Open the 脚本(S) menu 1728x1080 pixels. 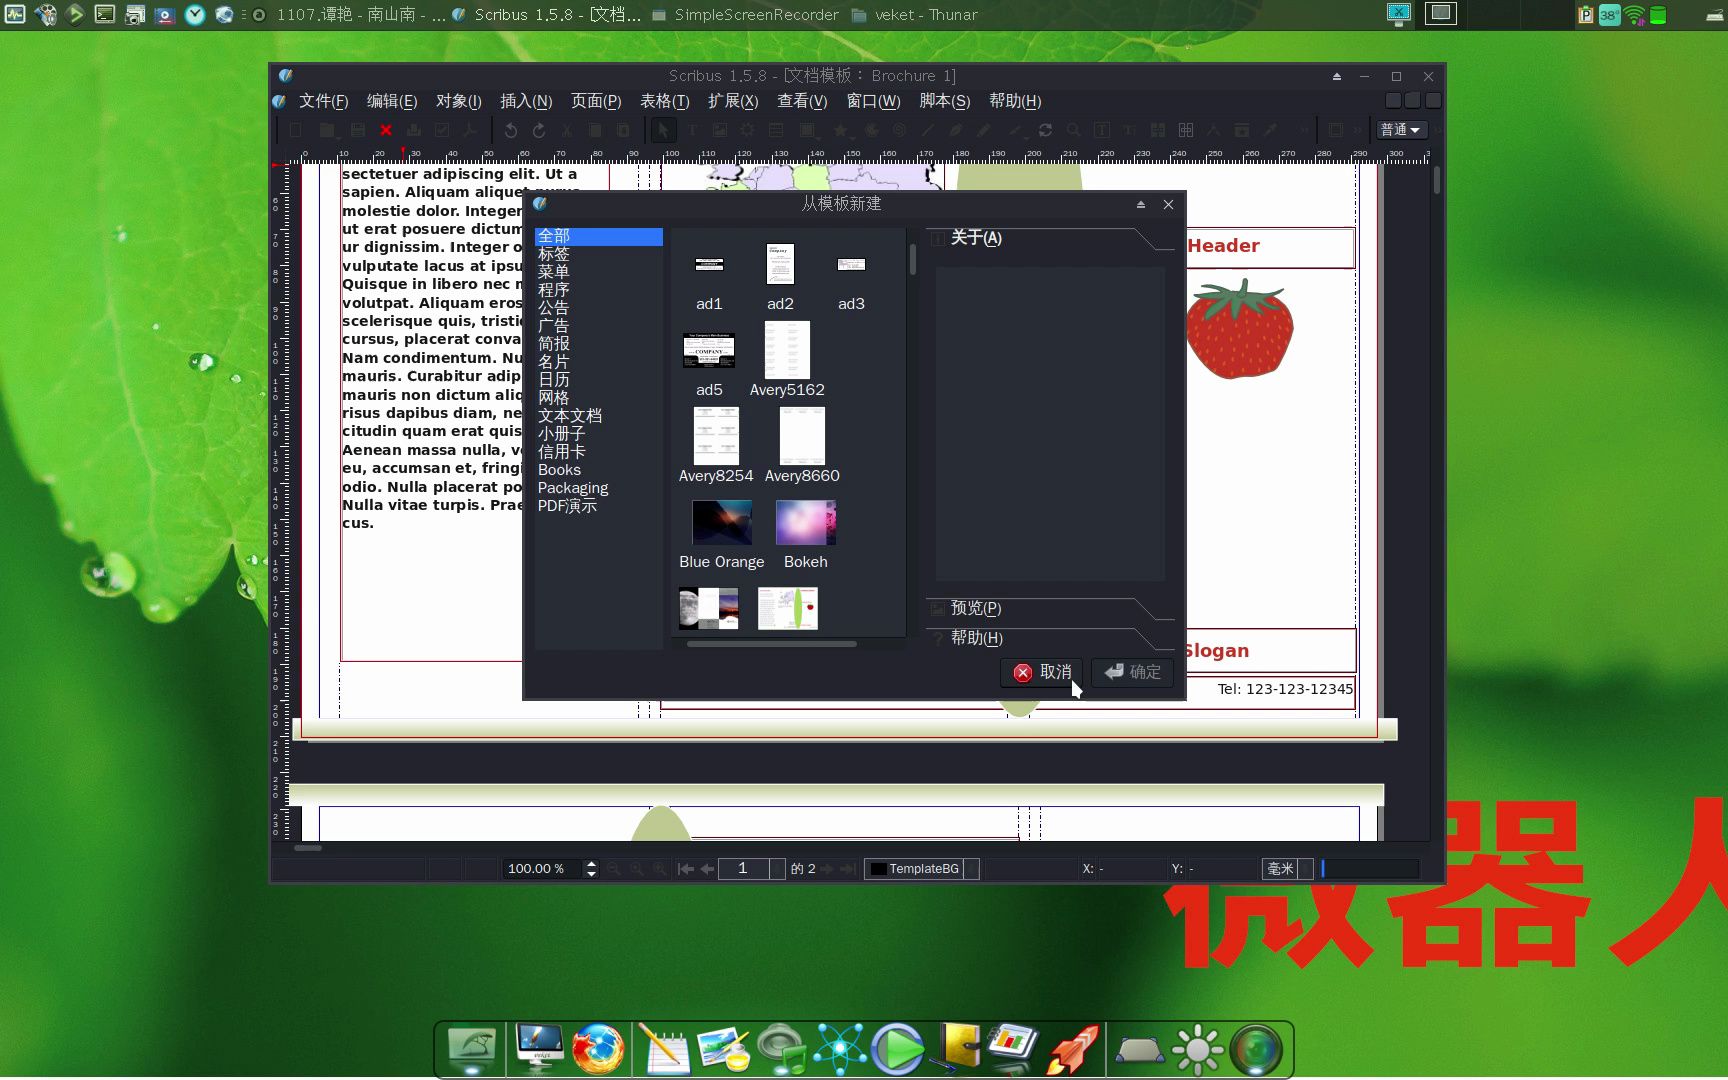(x=944, y=101)
